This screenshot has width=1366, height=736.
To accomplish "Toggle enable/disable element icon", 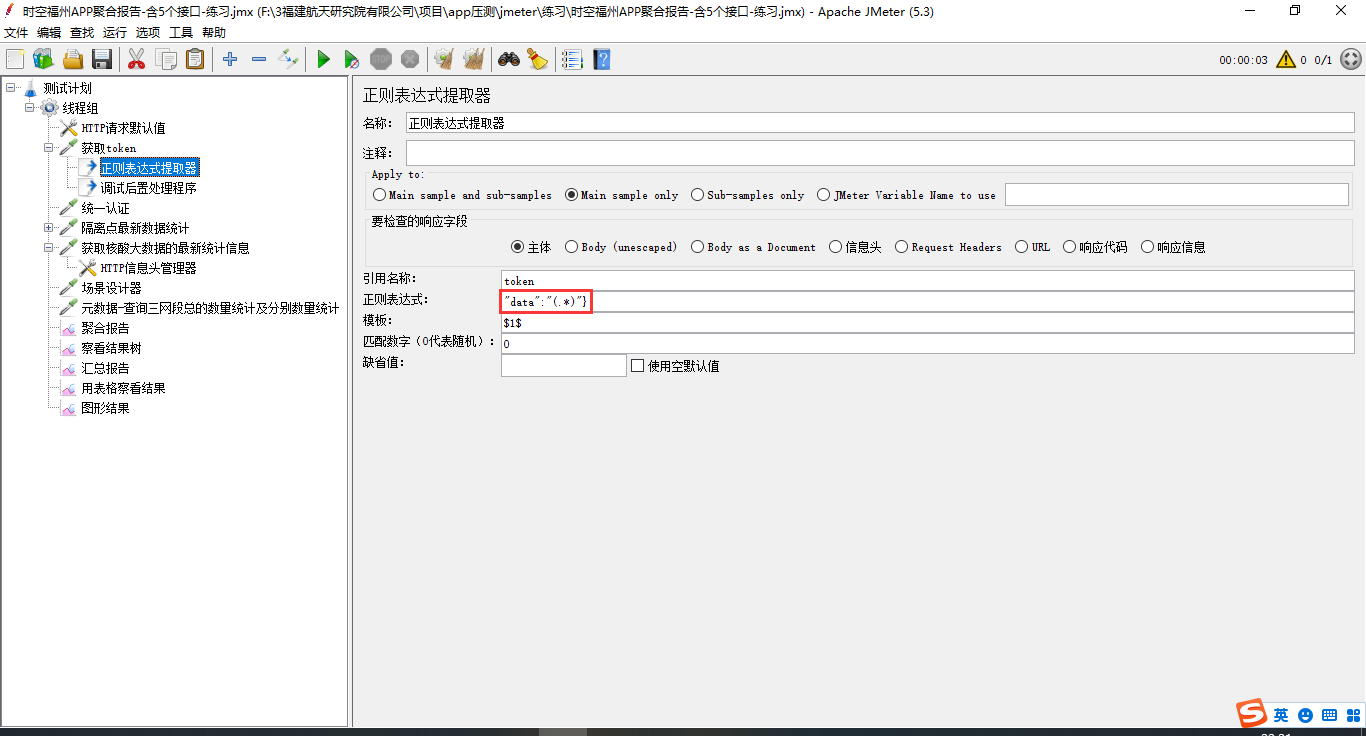I will pyautogui.click(x=288, y=60).
